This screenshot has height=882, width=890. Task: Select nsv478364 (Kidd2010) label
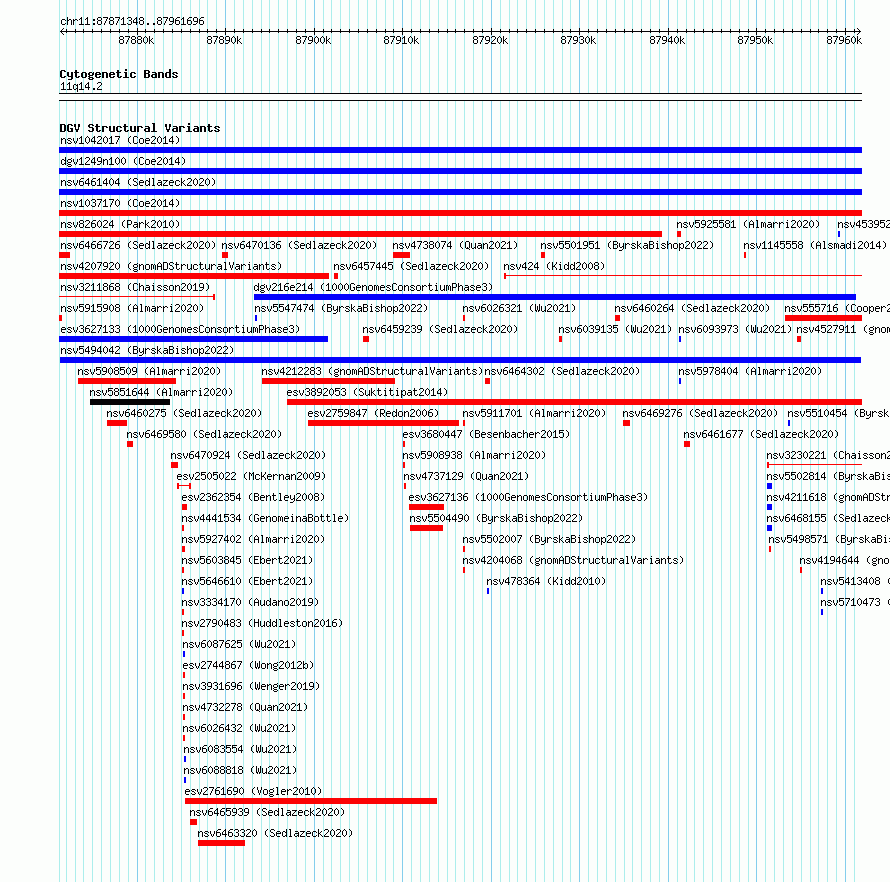(x=546, y=581)
